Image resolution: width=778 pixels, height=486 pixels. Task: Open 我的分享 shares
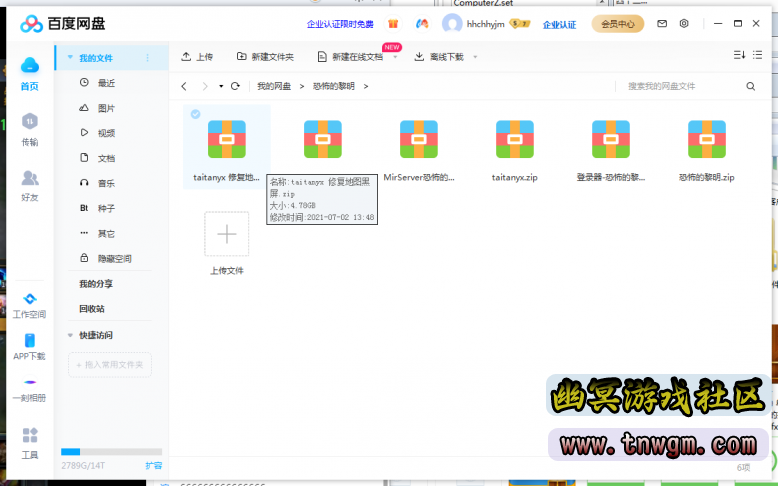96,284
